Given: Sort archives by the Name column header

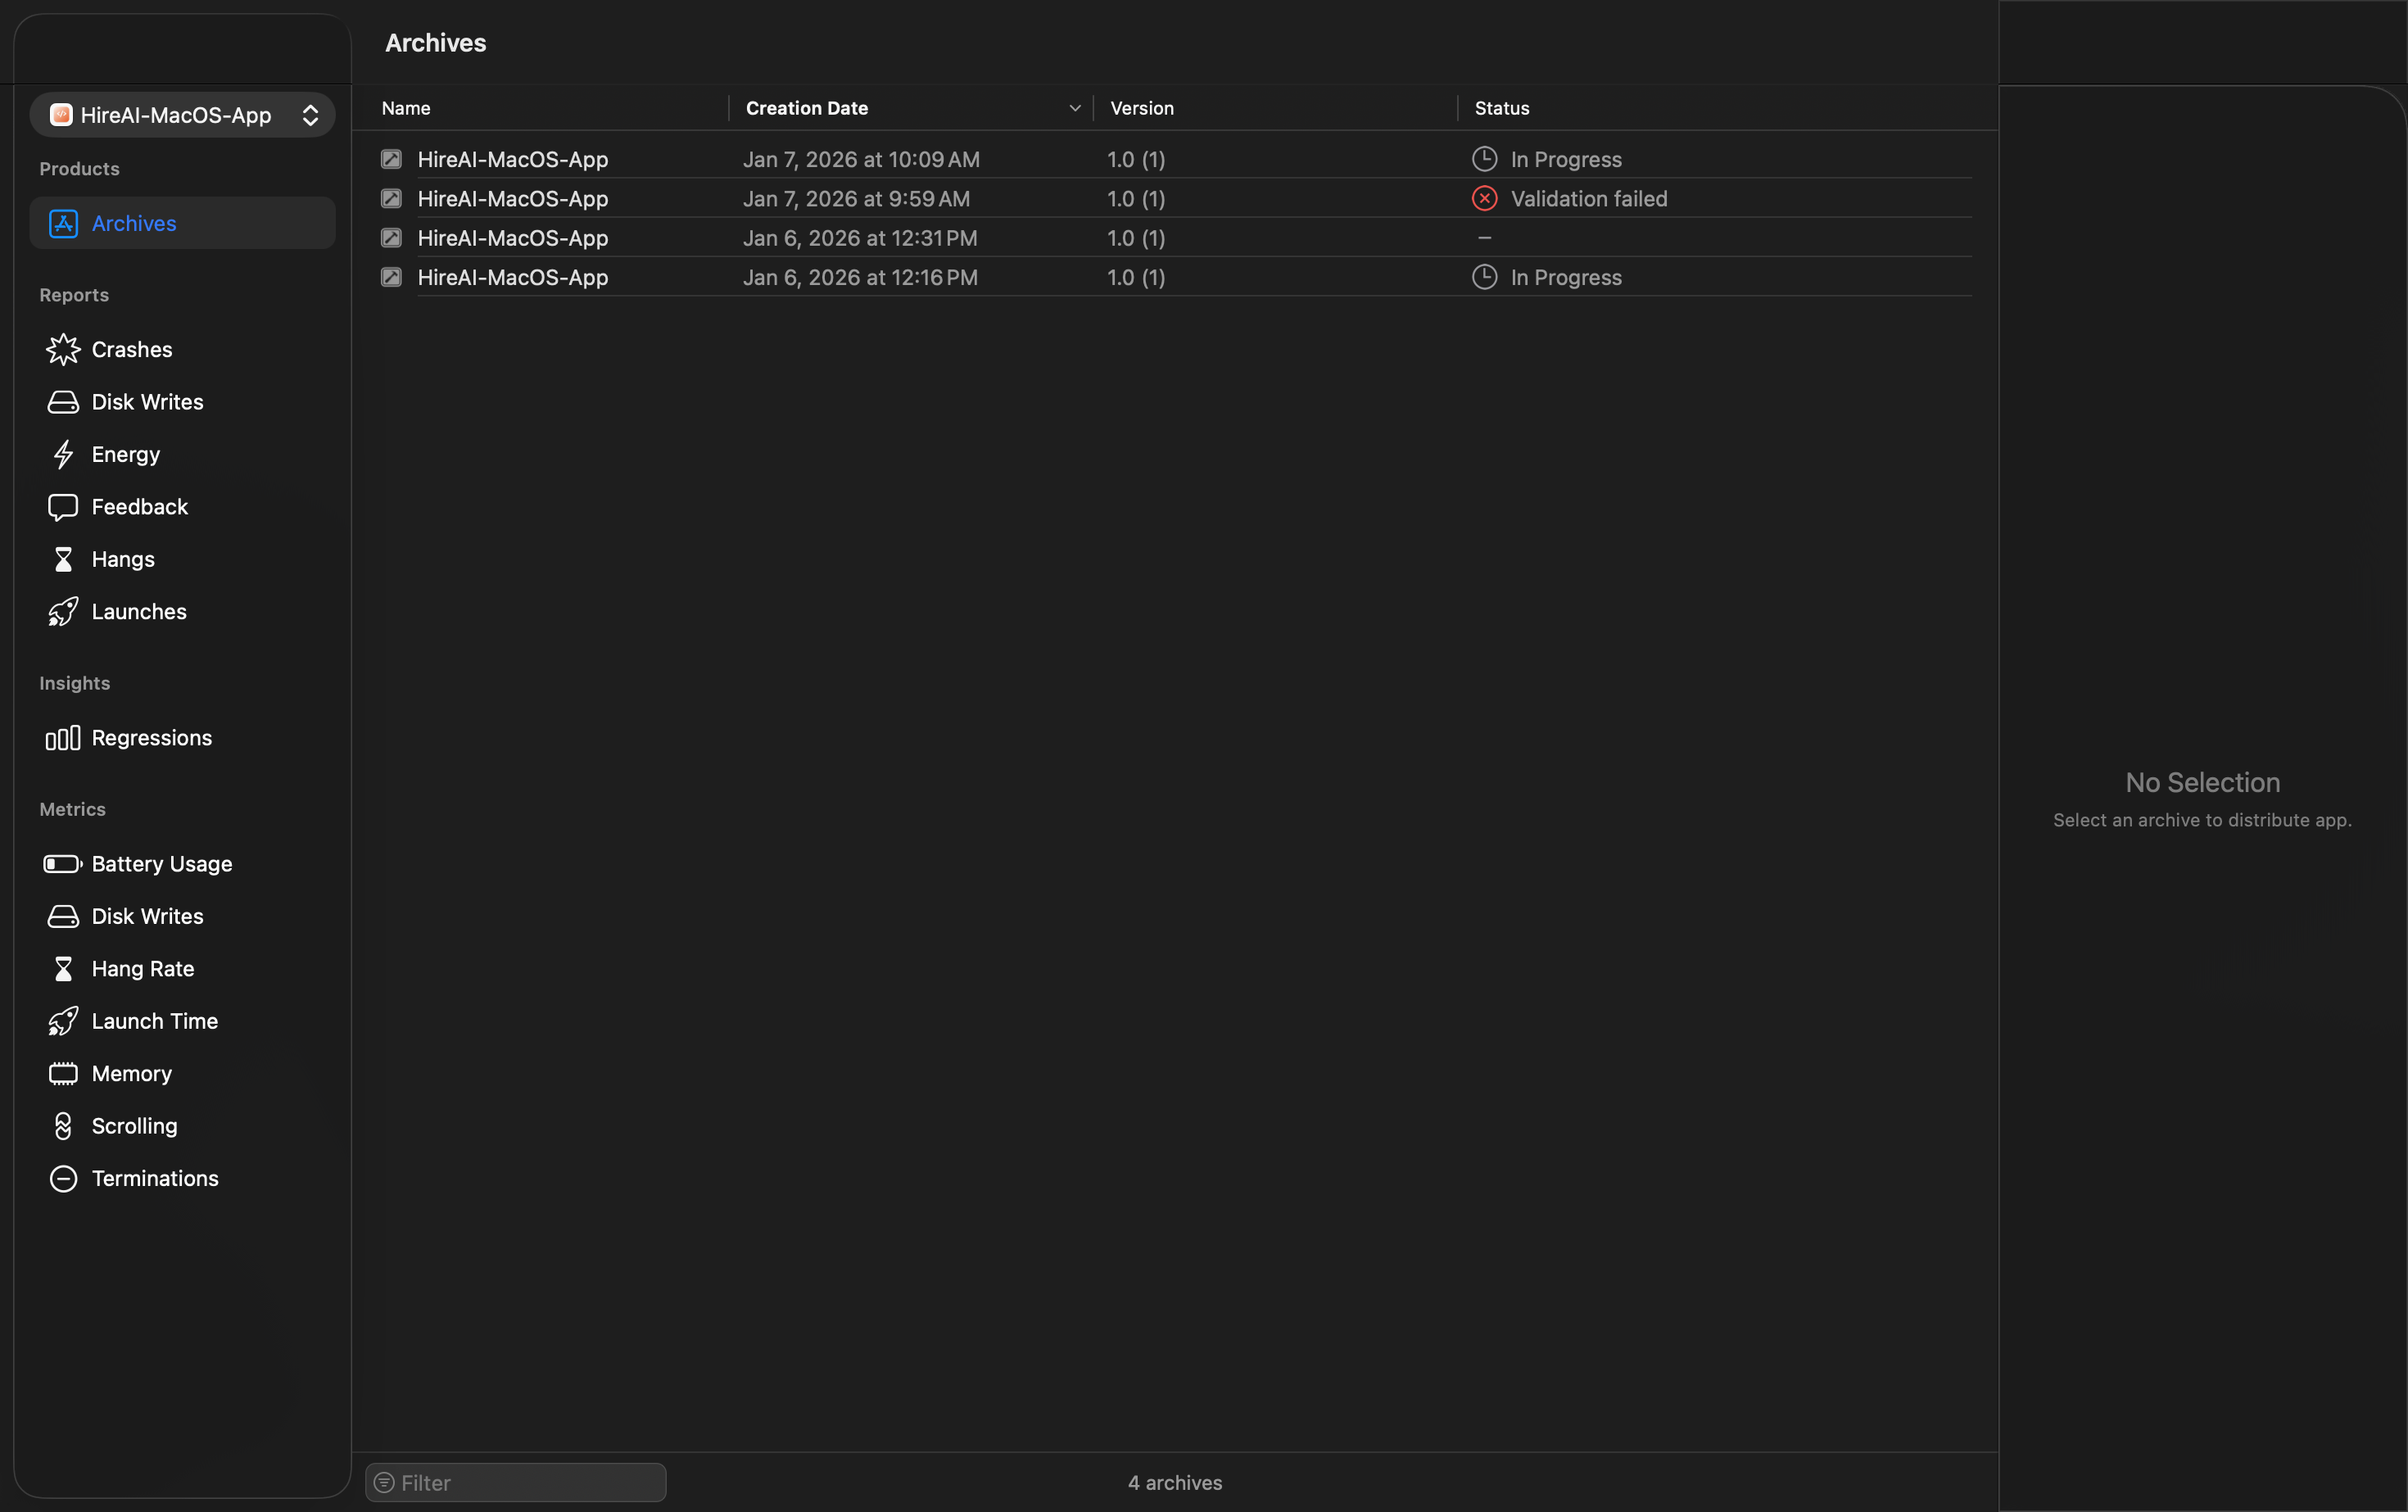Looking at the screenshot, I should (406, 108).
